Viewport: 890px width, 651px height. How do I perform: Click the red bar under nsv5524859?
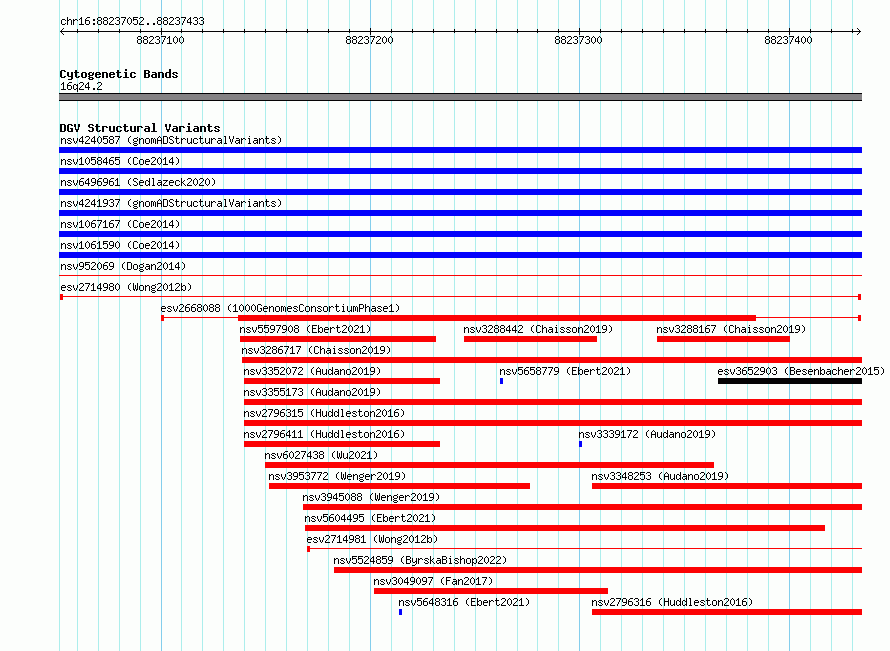pyautogui.click(x=598, y=570)
